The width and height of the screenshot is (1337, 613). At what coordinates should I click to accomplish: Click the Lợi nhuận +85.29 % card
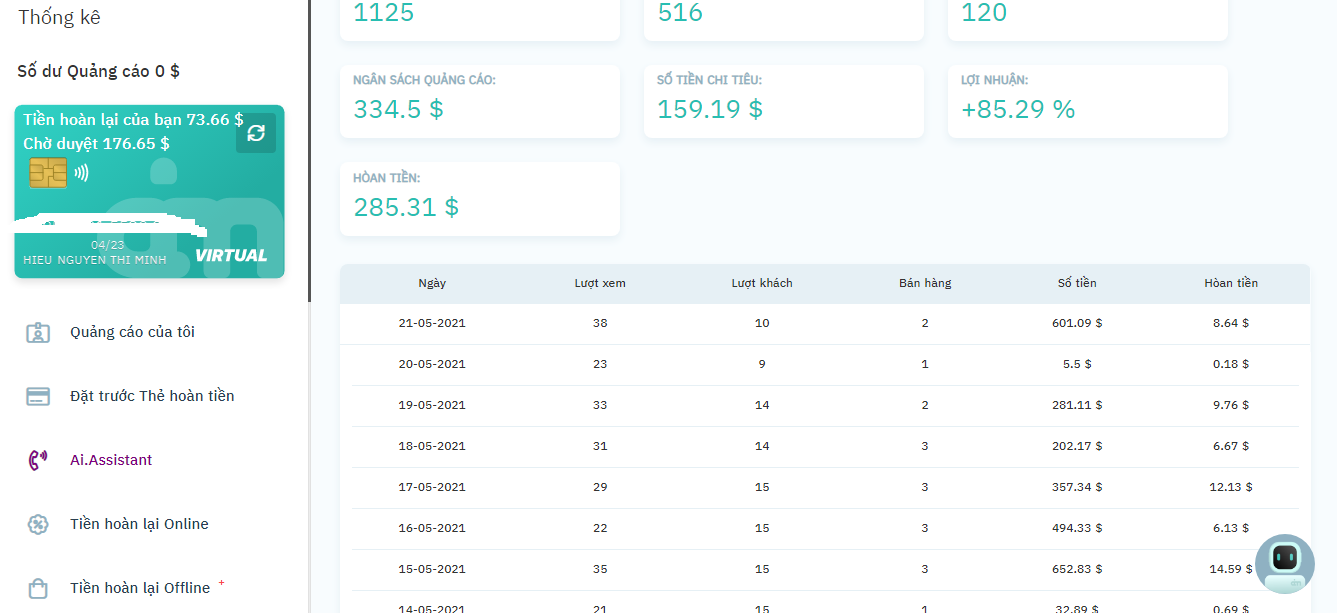(1088, 102)
